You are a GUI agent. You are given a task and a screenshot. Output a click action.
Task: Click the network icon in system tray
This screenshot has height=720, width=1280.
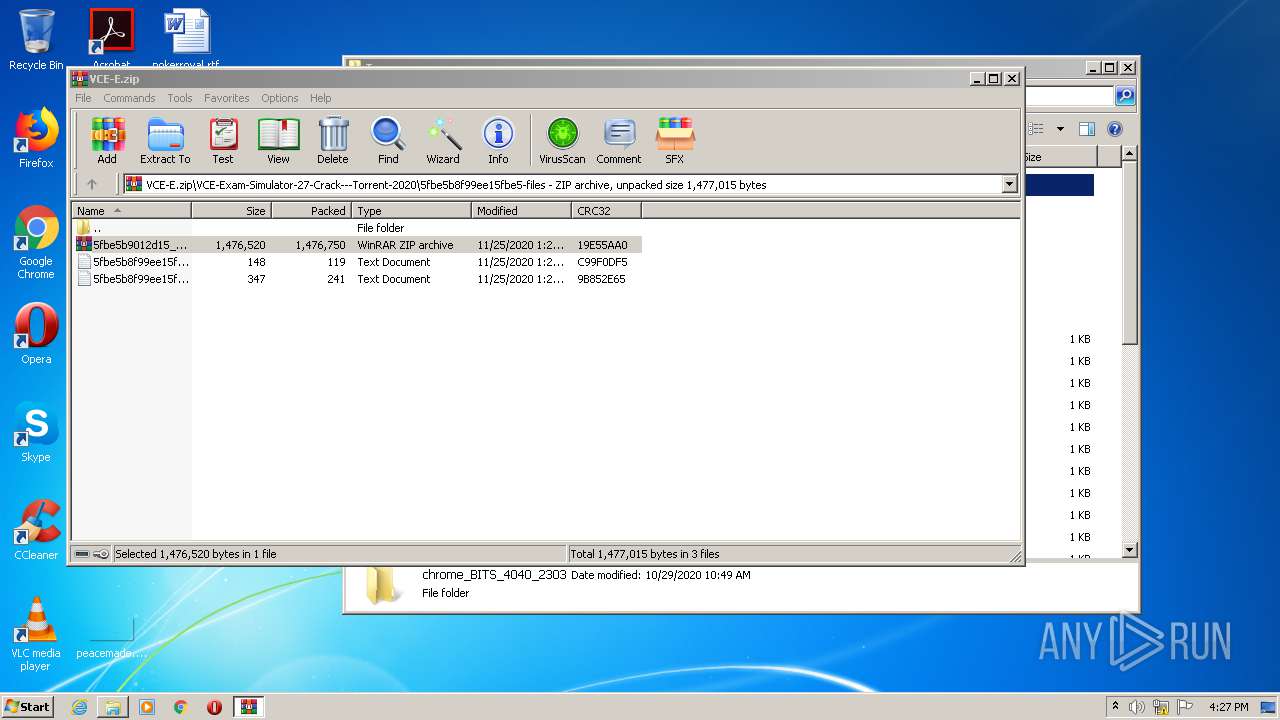click(x=1161, y=707)
